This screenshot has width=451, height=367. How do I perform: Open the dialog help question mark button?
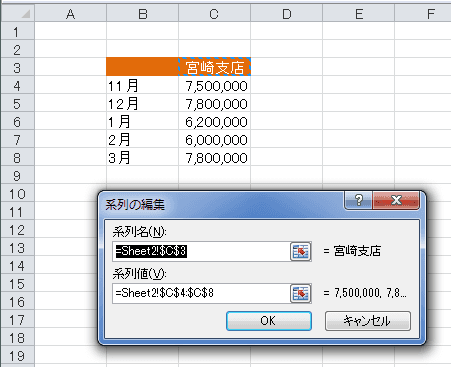[x=358, y=200]
